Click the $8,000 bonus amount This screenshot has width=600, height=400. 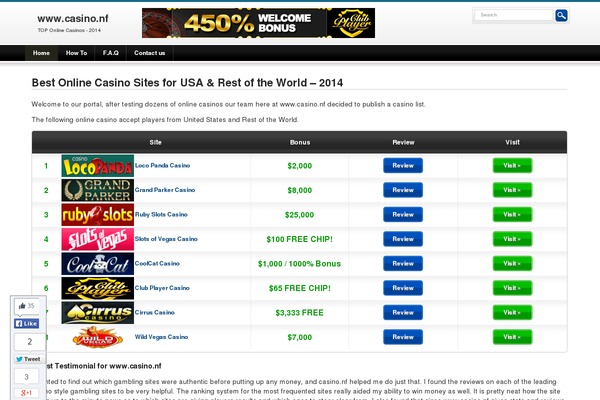[300, 190]
